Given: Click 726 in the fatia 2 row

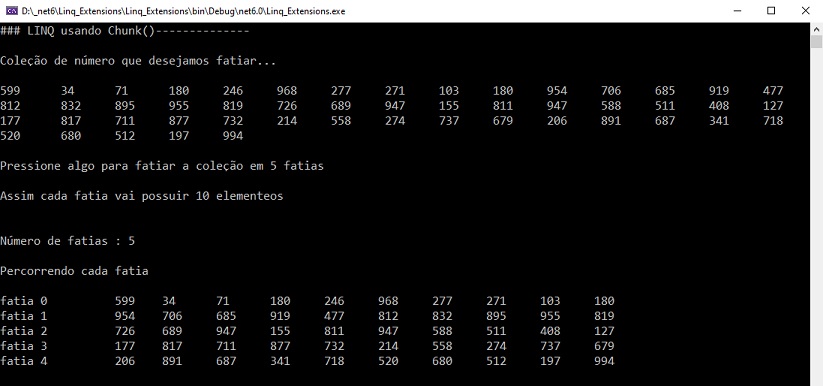Looking at the screenshot, I should [x=125, y=331].
